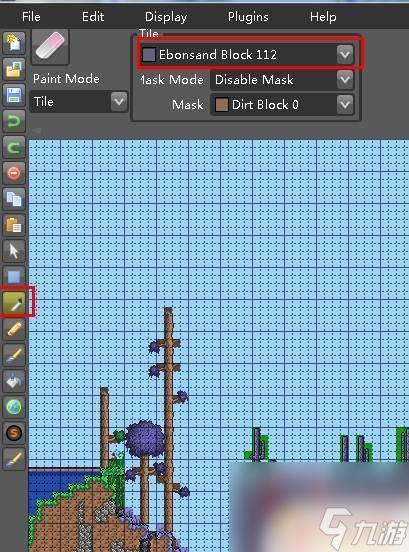The height and width of the screenshot is (552, 409).
Task: Click the Dirt Block brown color swatch
Action: click(221, 105)
